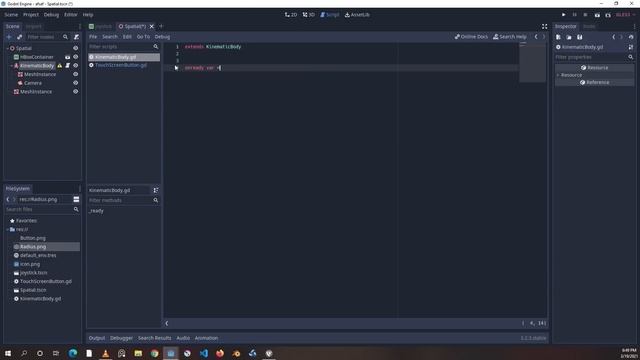Open the Project menu

tap(31, 15)
